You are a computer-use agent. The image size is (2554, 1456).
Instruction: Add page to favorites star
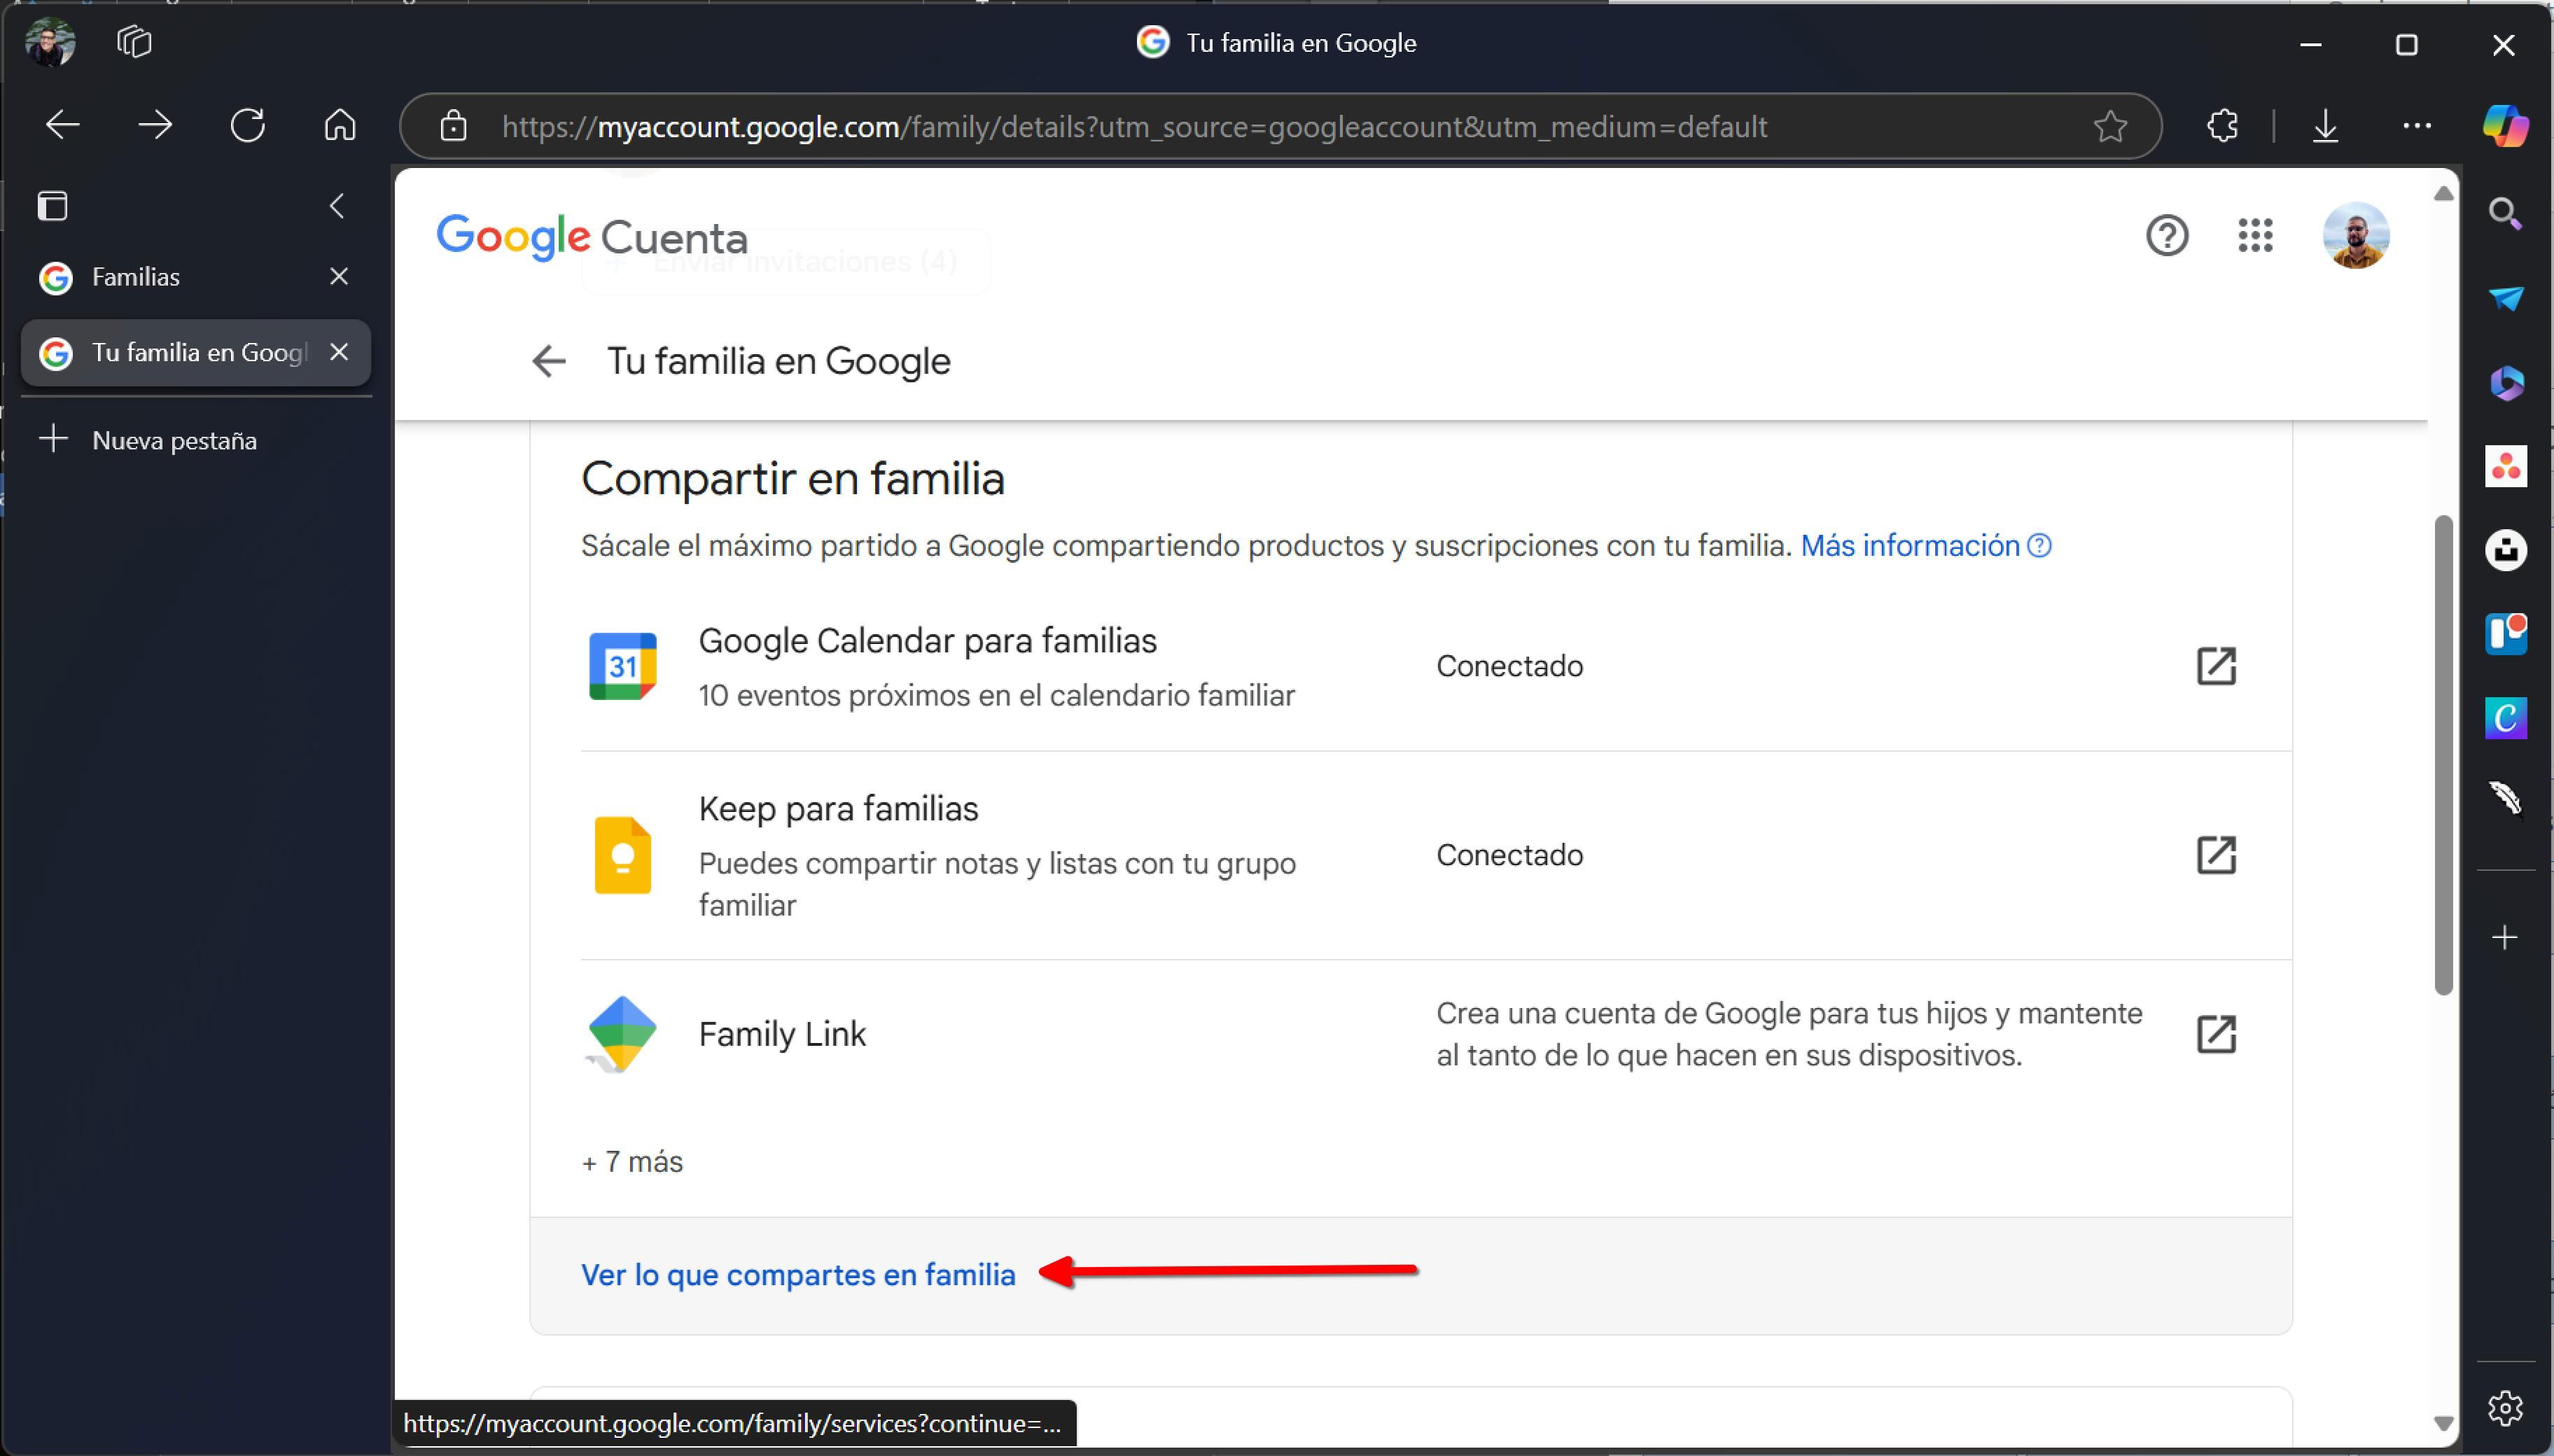pyautogui.click(x=2110, y=126)
